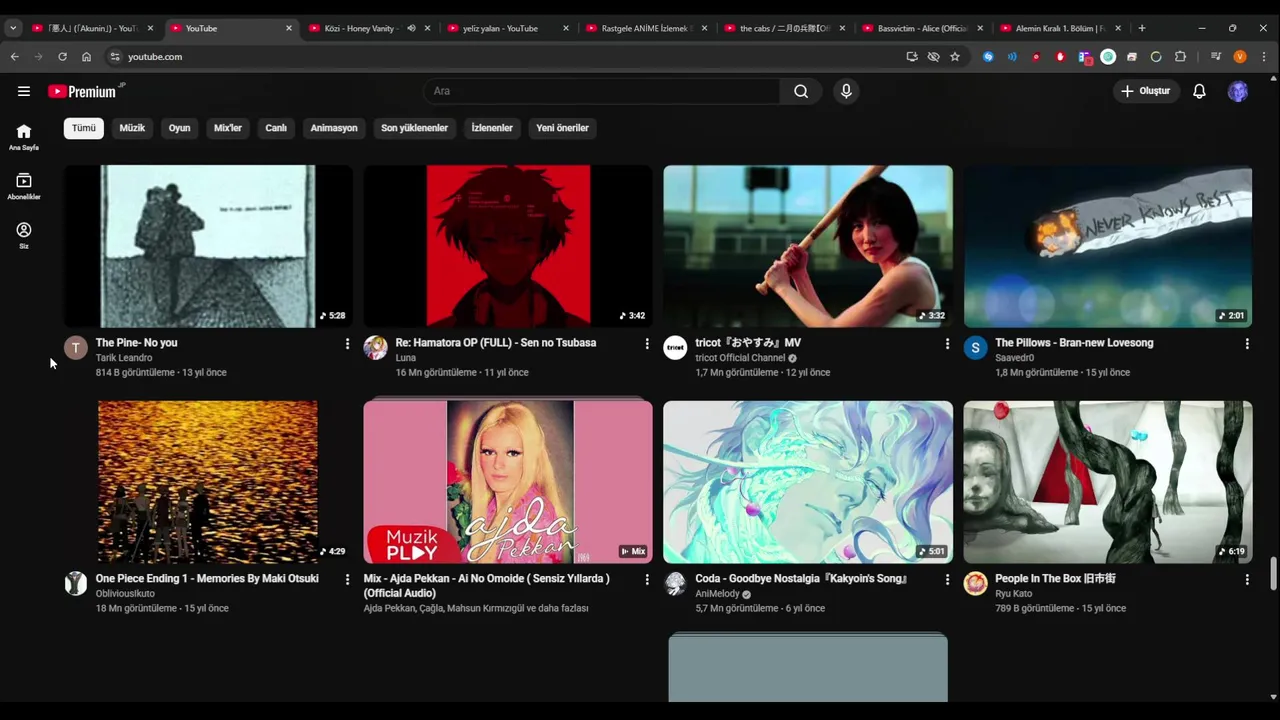Open options for The Pine- No you

(x=347, y=343)
